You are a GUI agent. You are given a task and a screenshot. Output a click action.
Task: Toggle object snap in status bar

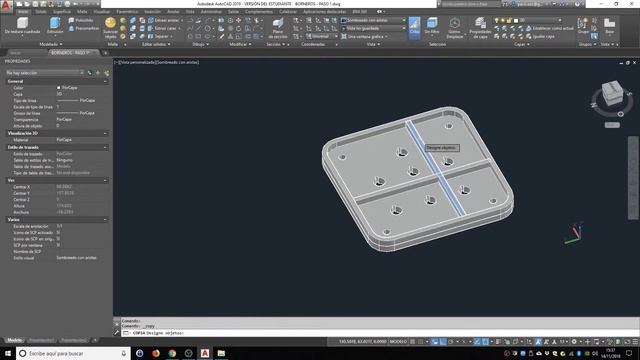tap(485, 341)
